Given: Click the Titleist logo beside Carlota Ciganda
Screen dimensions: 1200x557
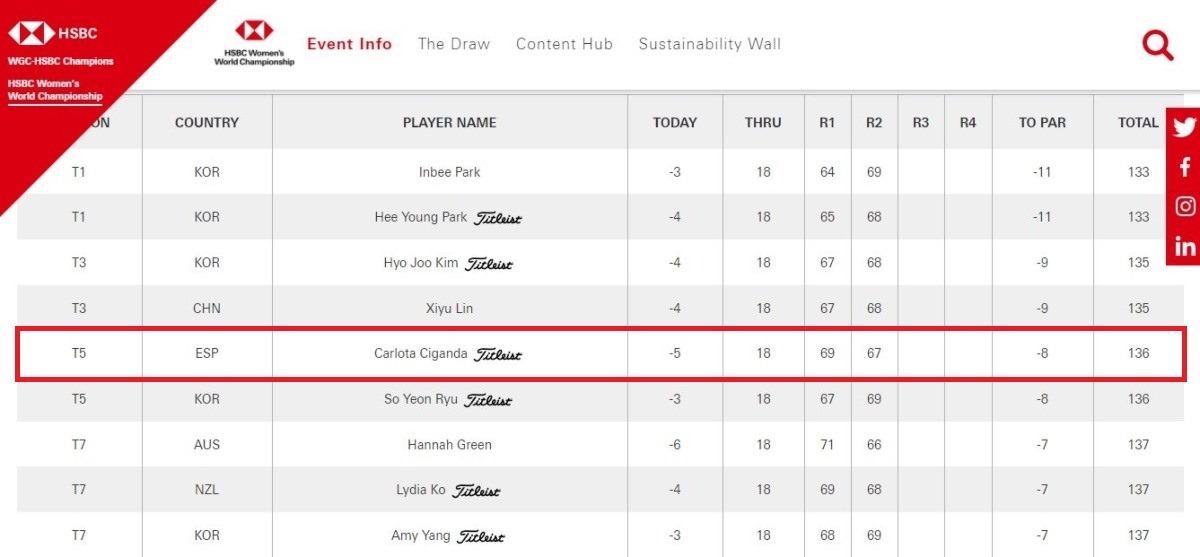Looking at the screenshot, I should 498,354.
